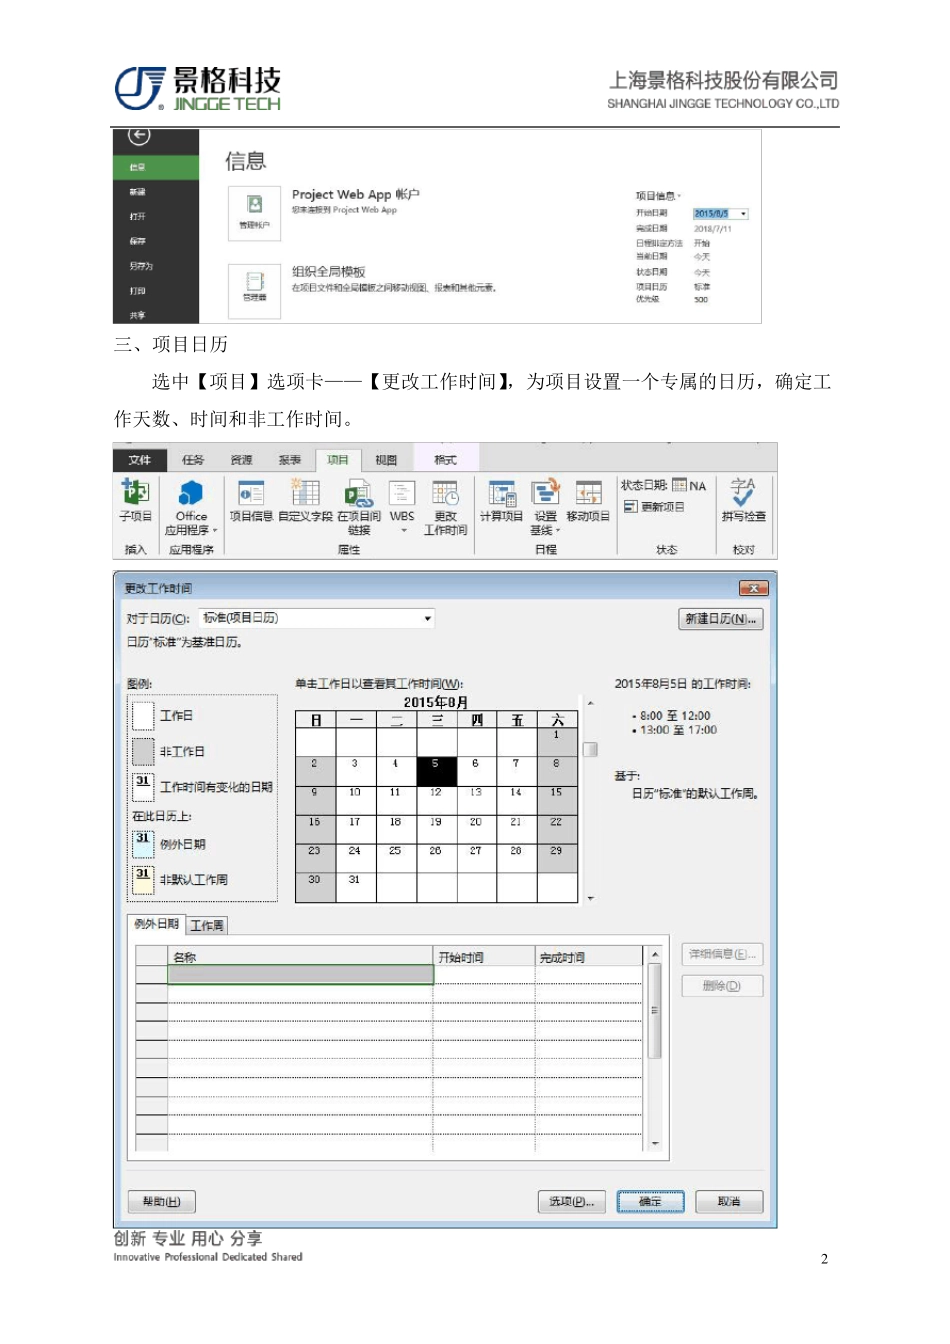Expand the WBS dropdown arrow
Screen dimensions: 950x1344
click(x=403, y=531)
